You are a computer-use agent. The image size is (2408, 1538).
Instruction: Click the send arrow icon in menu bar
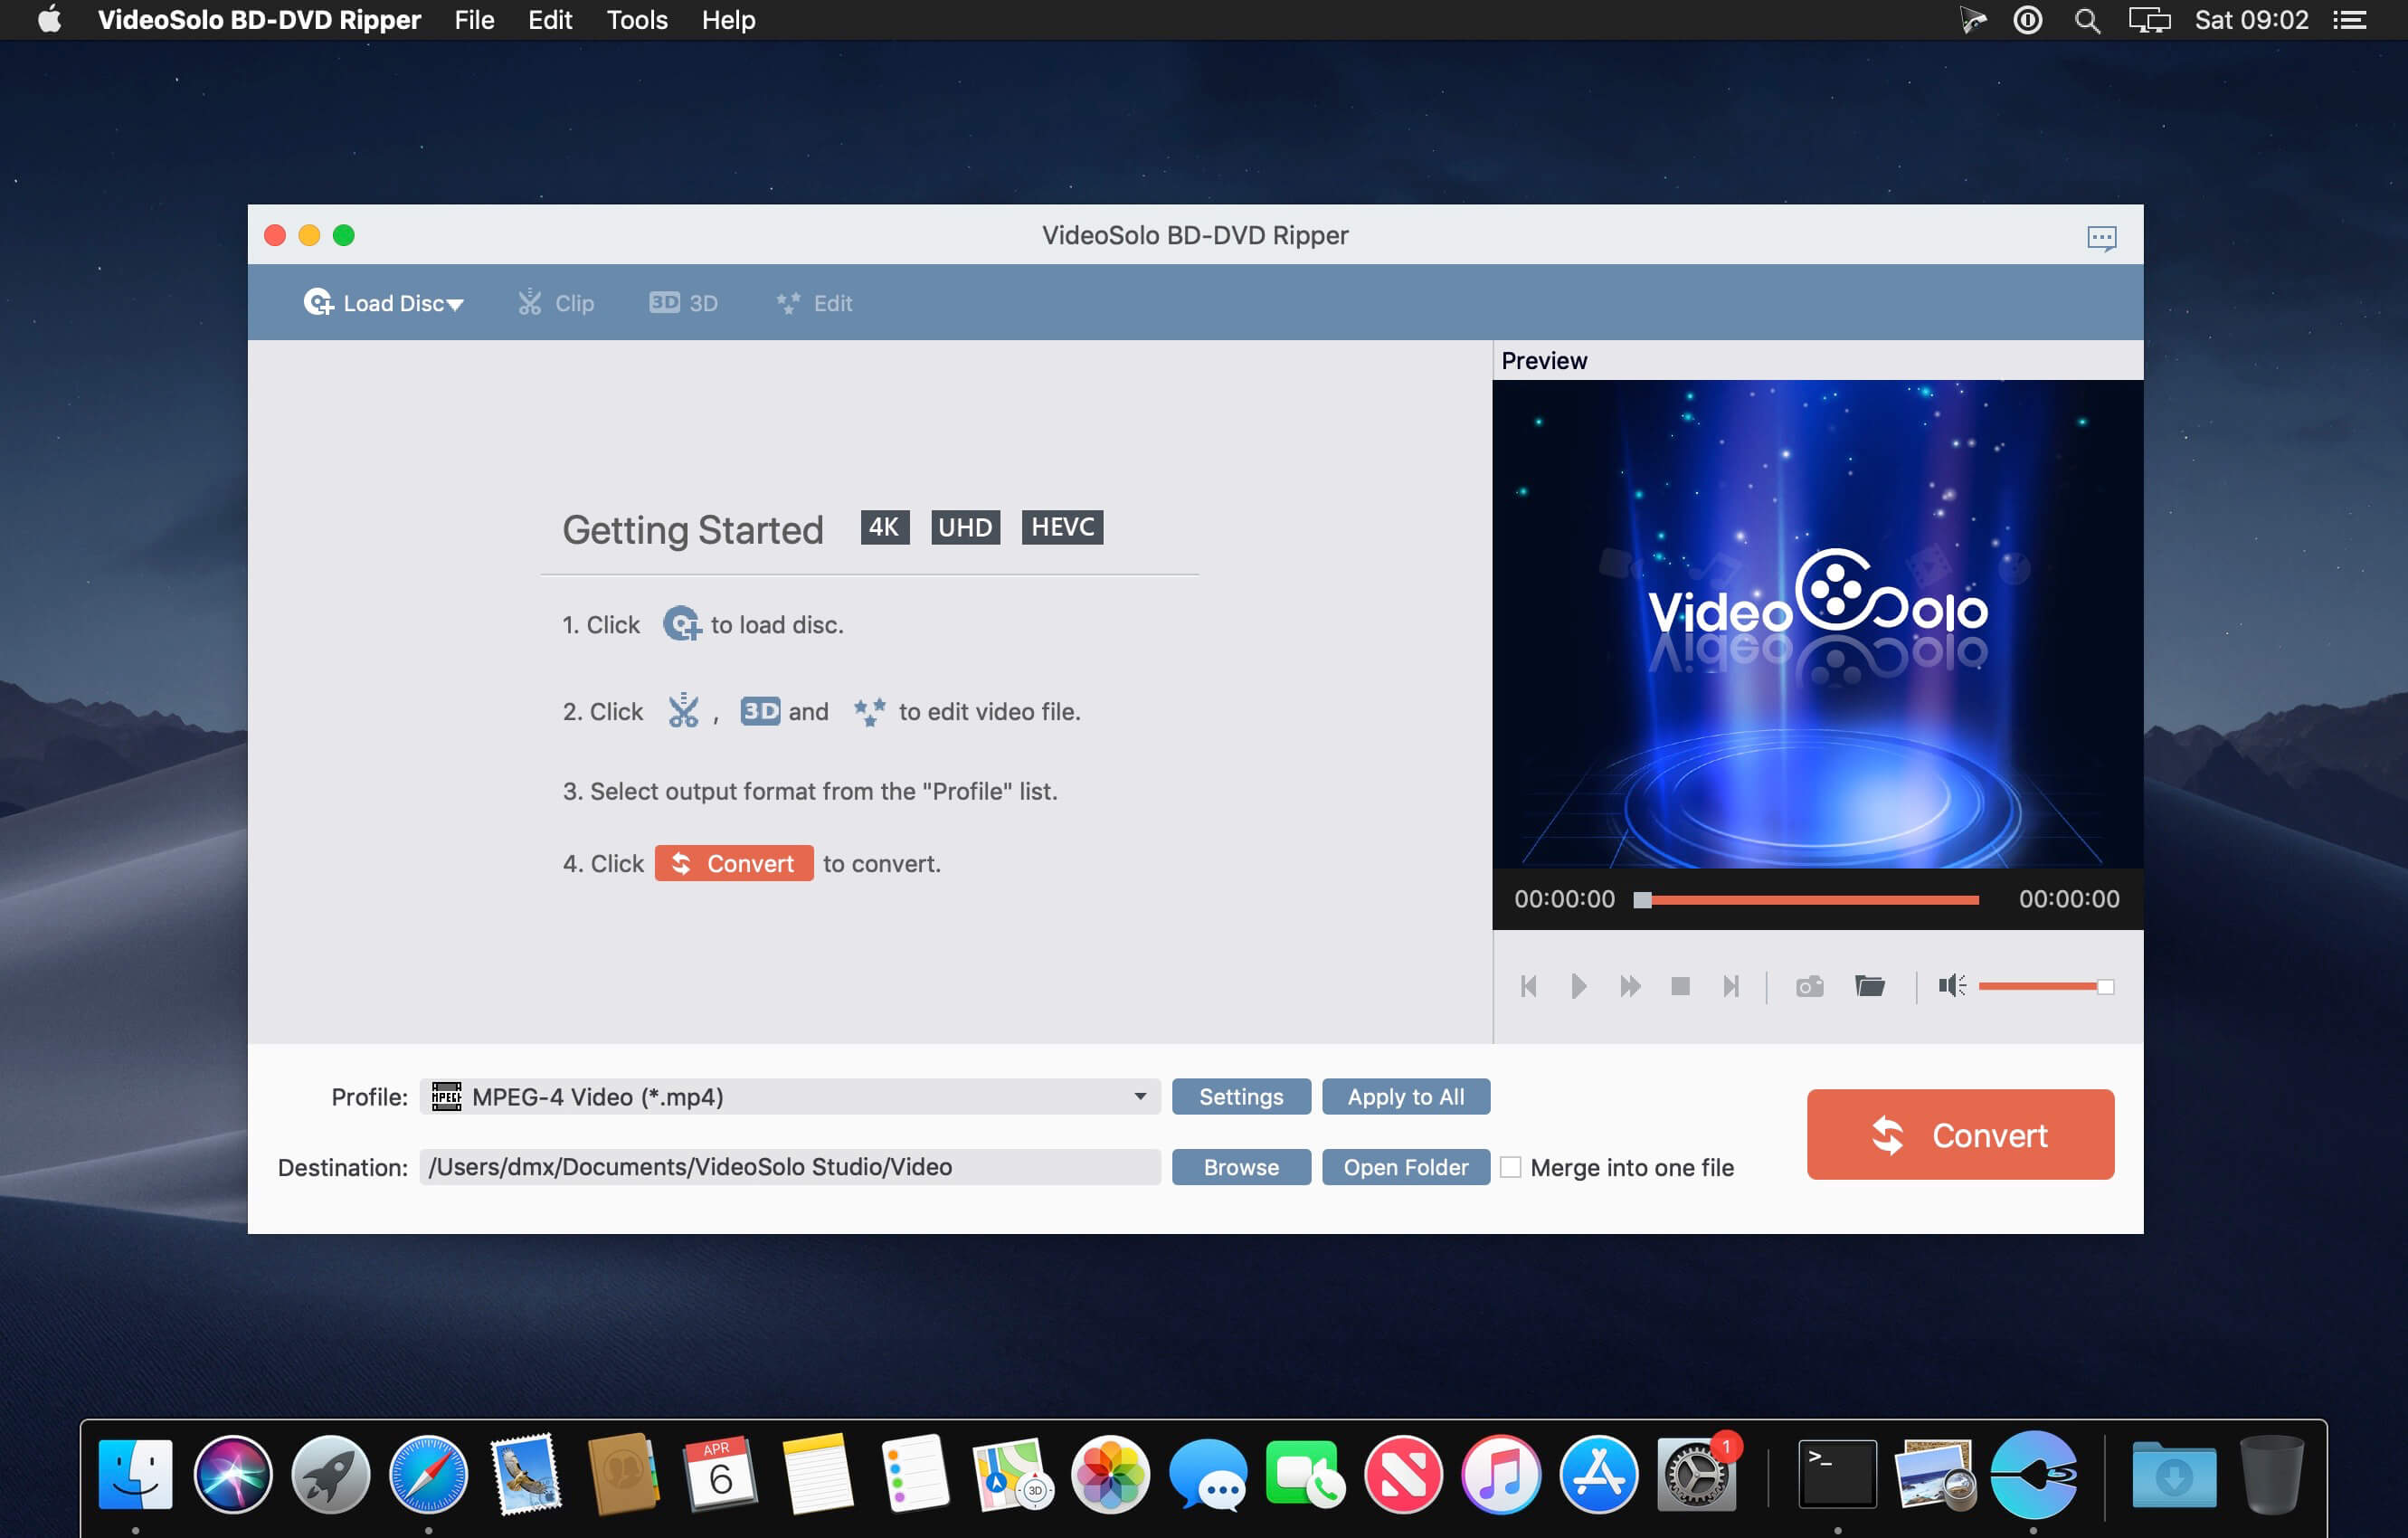click(x=1972, y=20)
